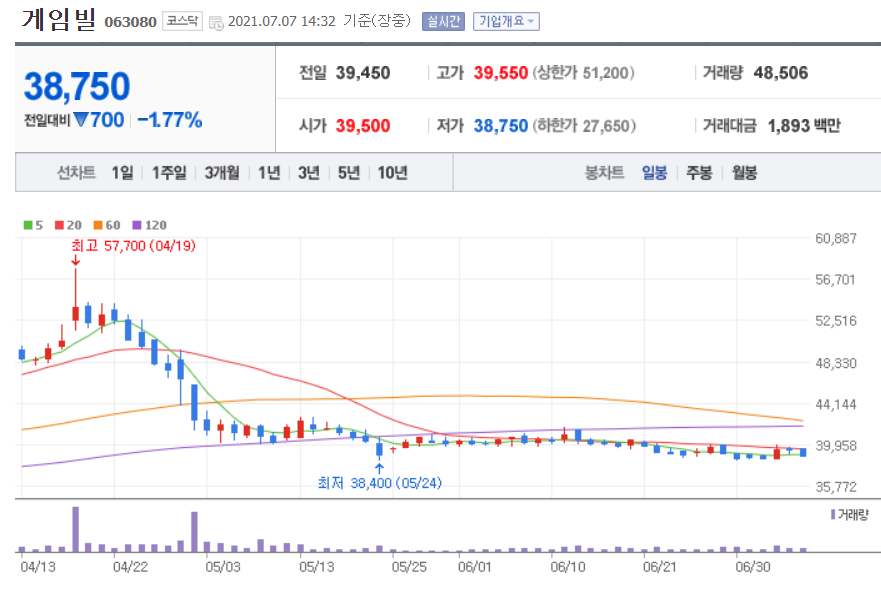Click the red 20-day moving average swatch

(60, 225)
